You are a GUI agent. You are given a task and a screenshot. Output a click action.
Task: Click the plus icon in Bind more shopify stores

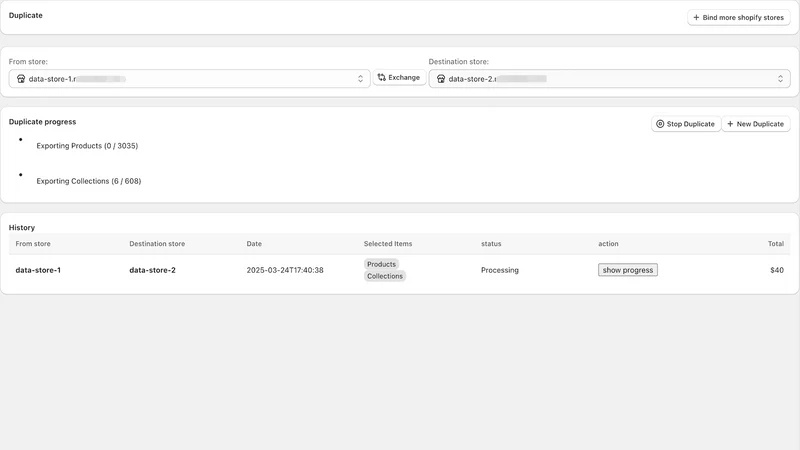(696, 17)
